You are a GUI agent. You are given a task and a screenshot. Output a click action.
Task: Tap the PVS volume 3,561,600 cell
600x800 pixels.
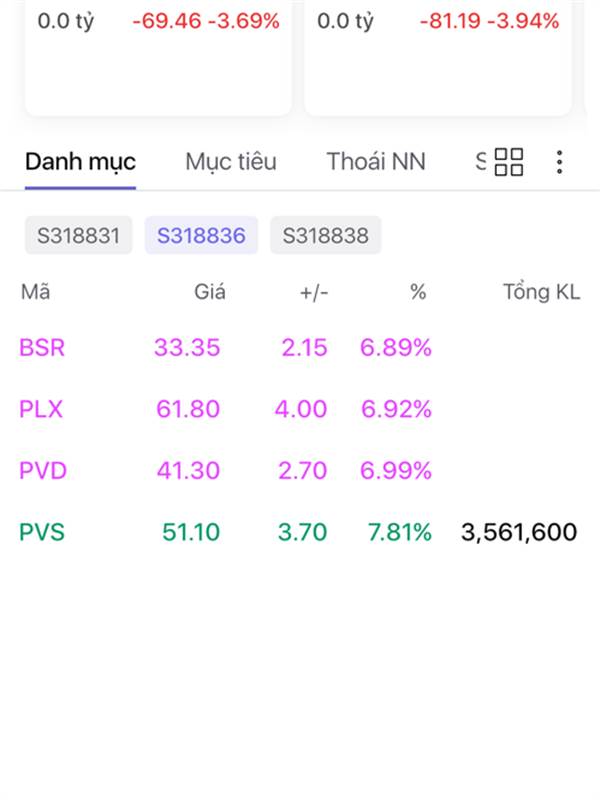[x=518, y=532]
